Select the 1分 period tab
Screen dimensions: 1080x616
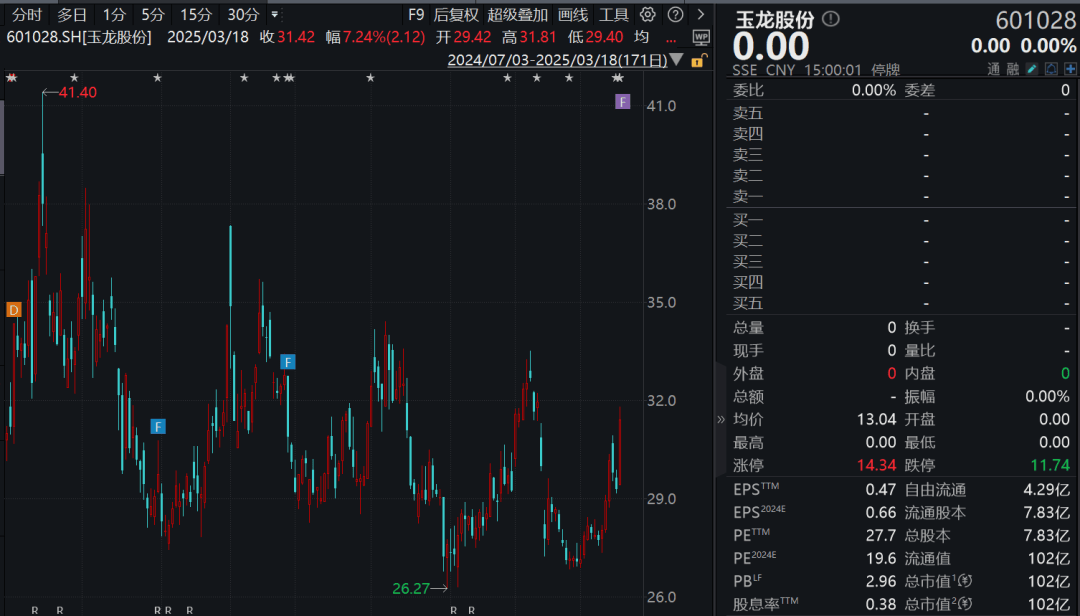114,14
